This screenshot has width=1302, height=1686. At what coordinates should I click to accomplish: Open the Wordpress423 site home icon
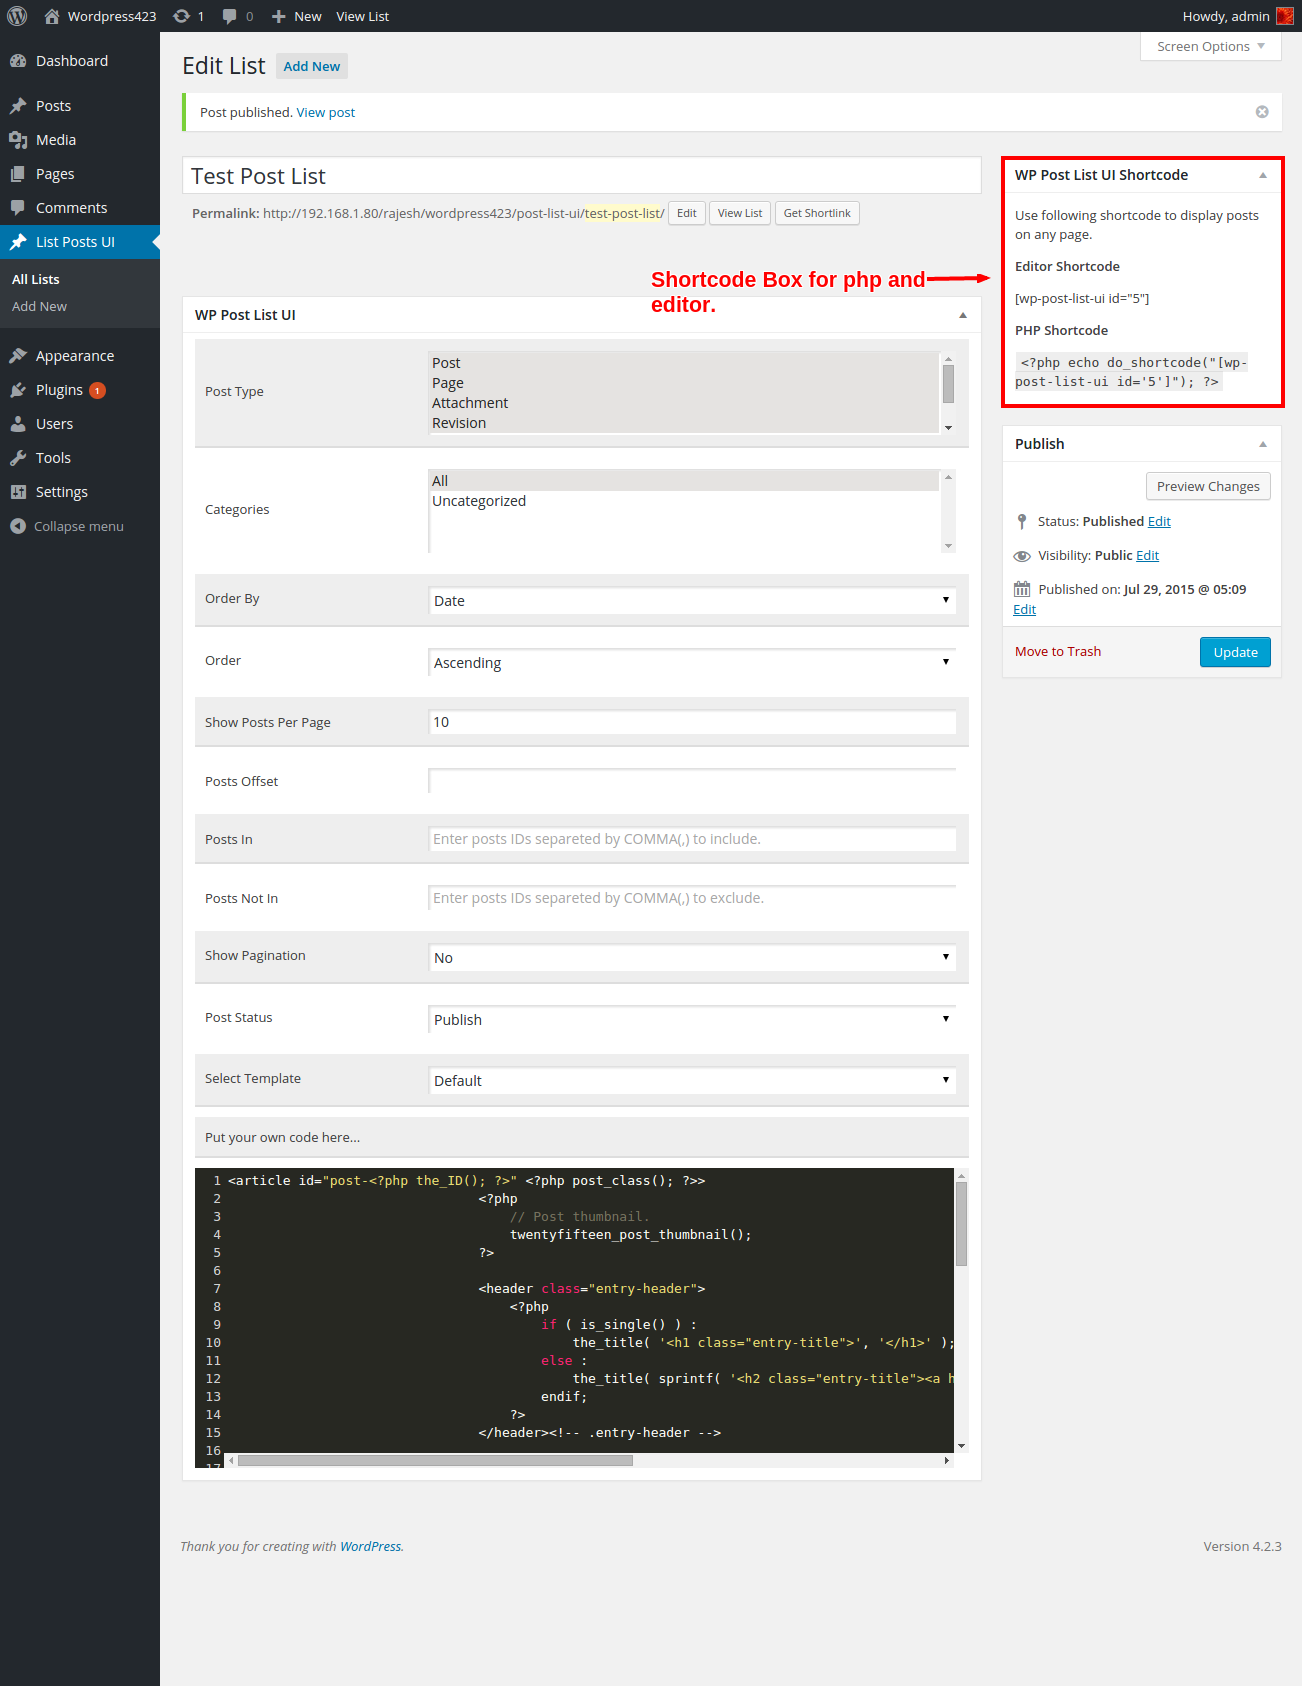(x=52, y=16)
